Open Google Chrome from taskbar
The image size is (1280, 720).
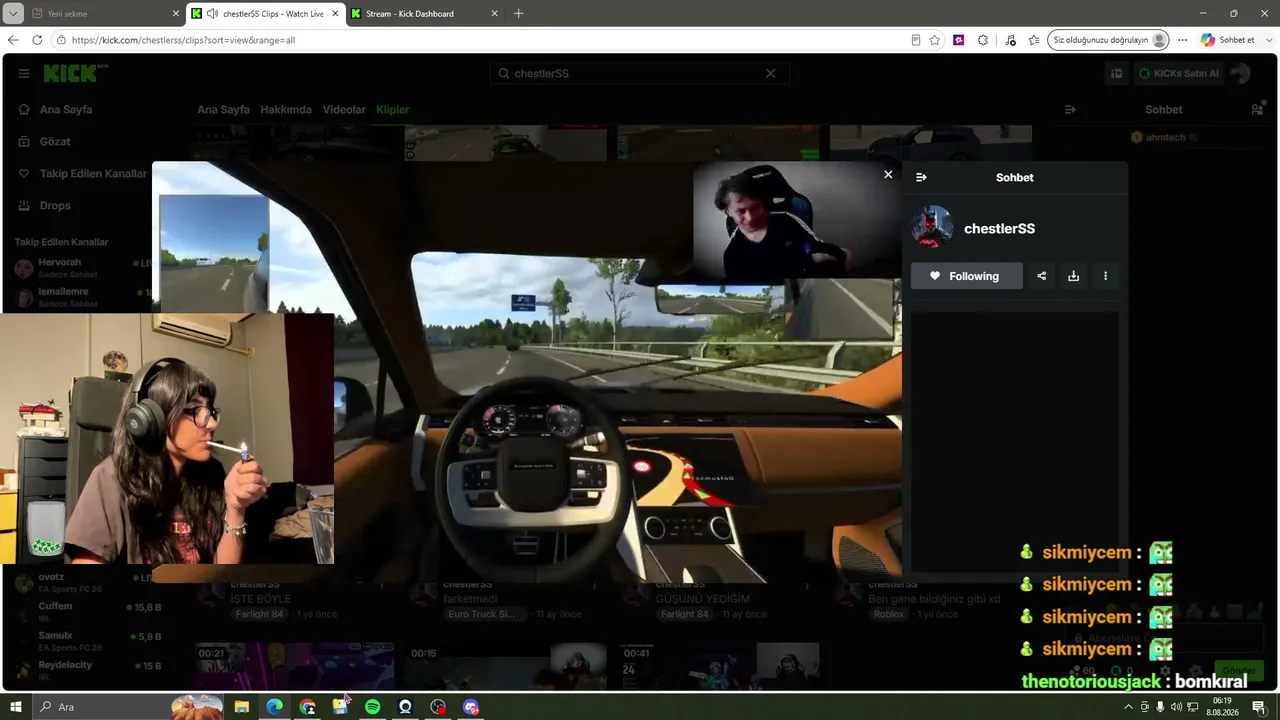coord(307,707)
